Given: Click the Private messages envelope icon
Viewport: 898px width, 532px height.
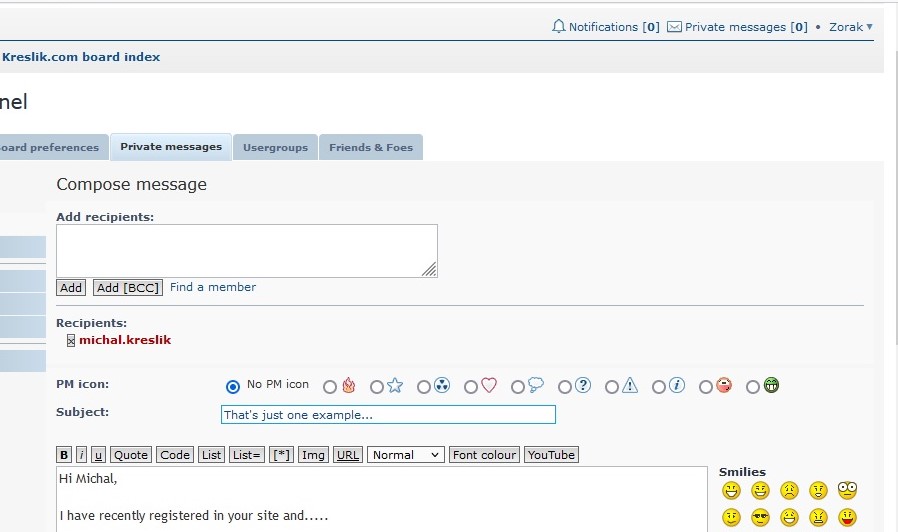Looking at the screenshot, I should point(675,27).
